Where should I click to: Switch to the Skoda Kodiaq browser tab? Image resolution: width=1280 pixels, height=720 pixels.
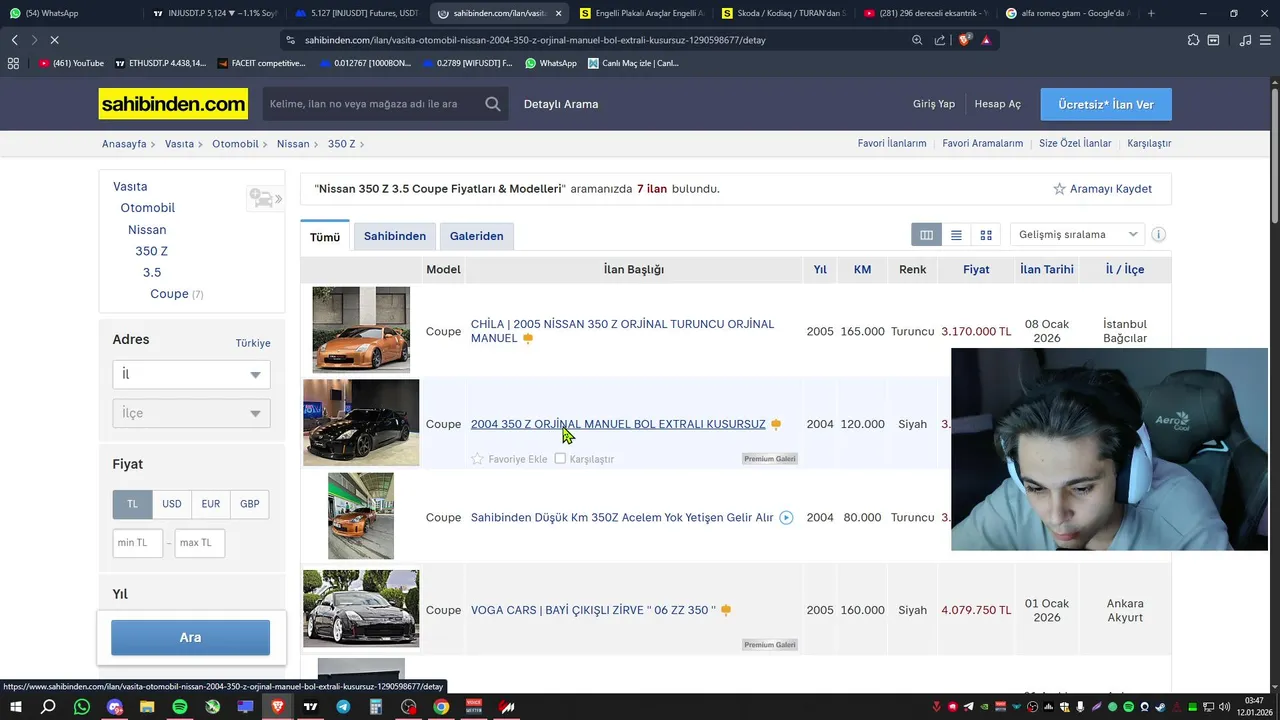click(x=783, y=13)
